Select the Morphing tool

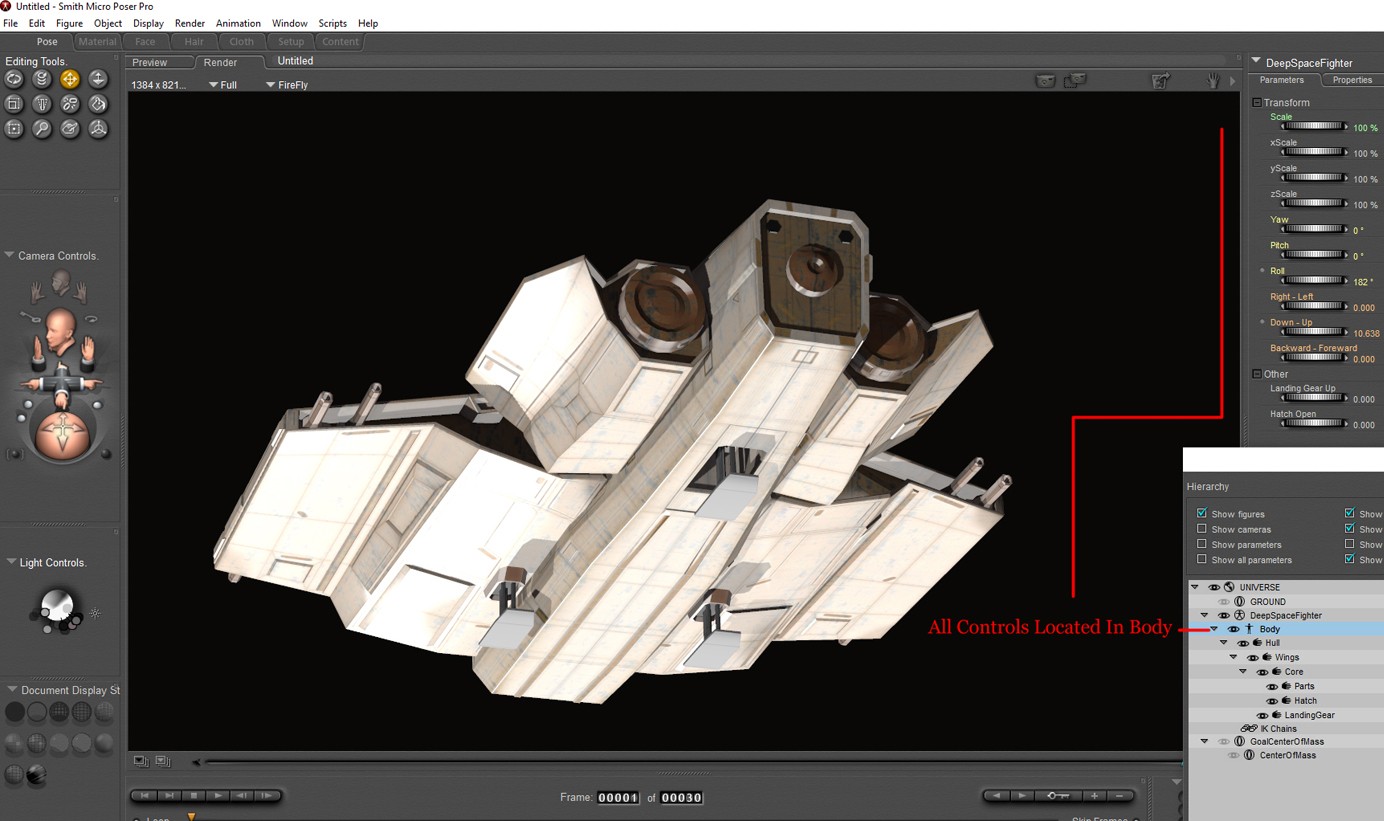70,129
